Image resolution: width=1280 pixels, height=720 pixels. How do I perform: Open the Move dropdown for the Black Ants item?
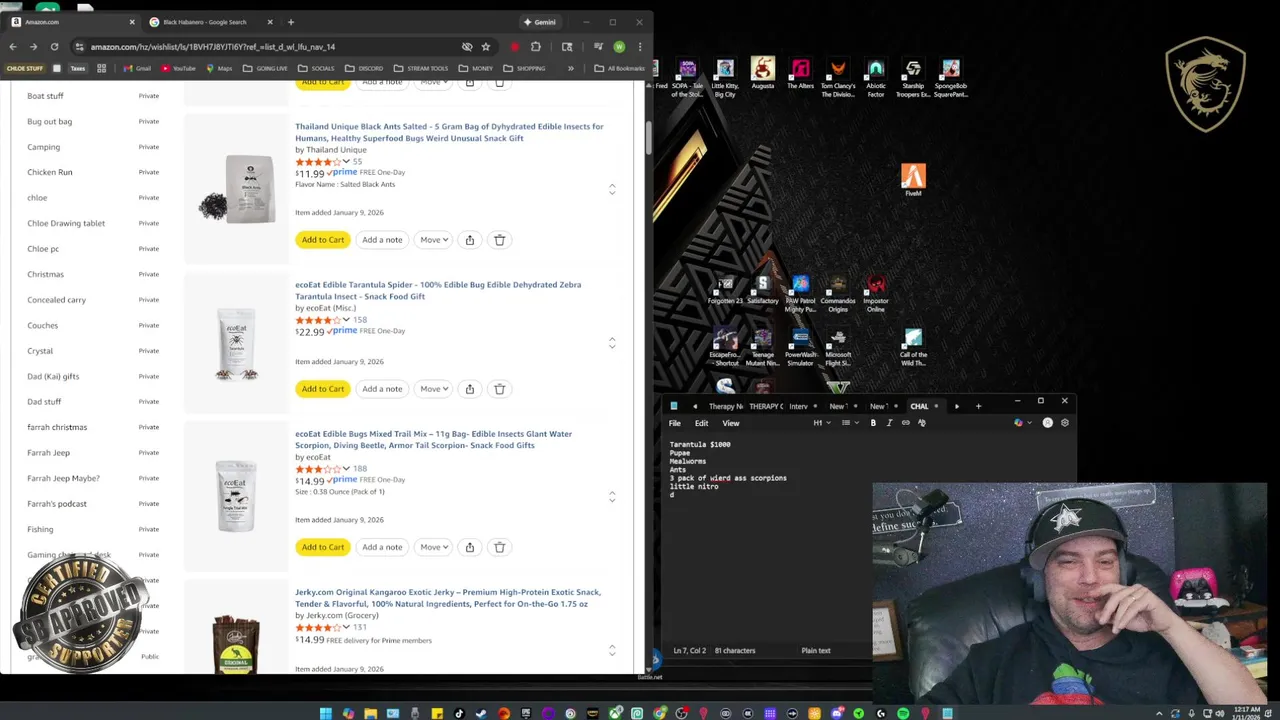[x=433, y=240]
